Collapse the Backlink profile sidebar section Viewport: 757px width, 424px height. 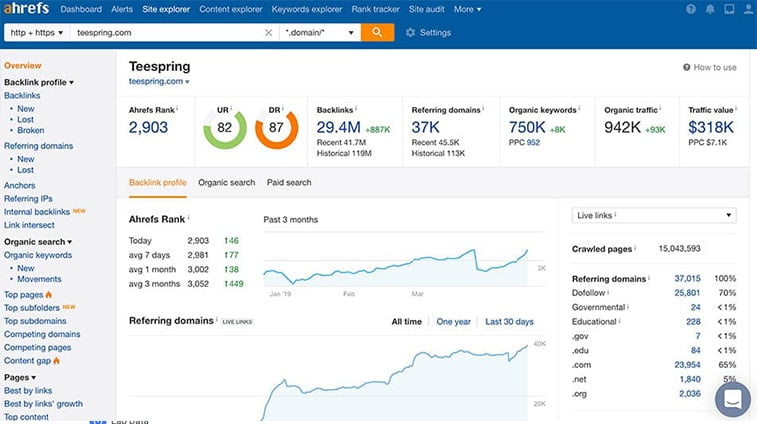click(x=39, y=82)
